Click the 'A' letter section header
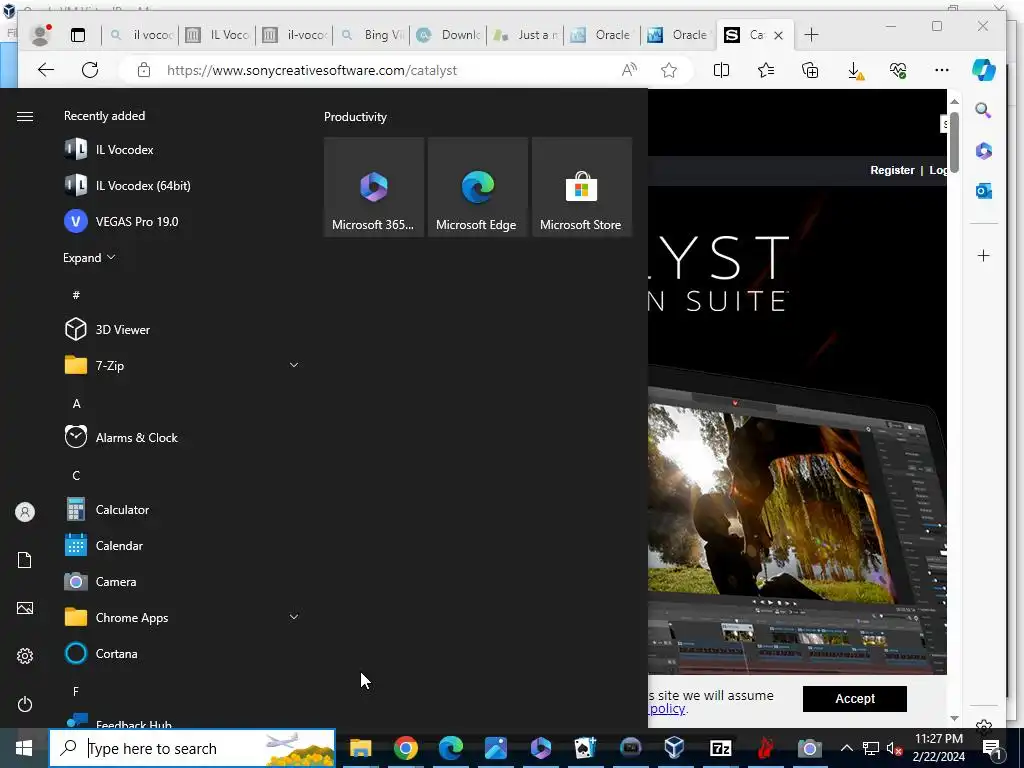1024x768 pixels. [x=76, y=404]
